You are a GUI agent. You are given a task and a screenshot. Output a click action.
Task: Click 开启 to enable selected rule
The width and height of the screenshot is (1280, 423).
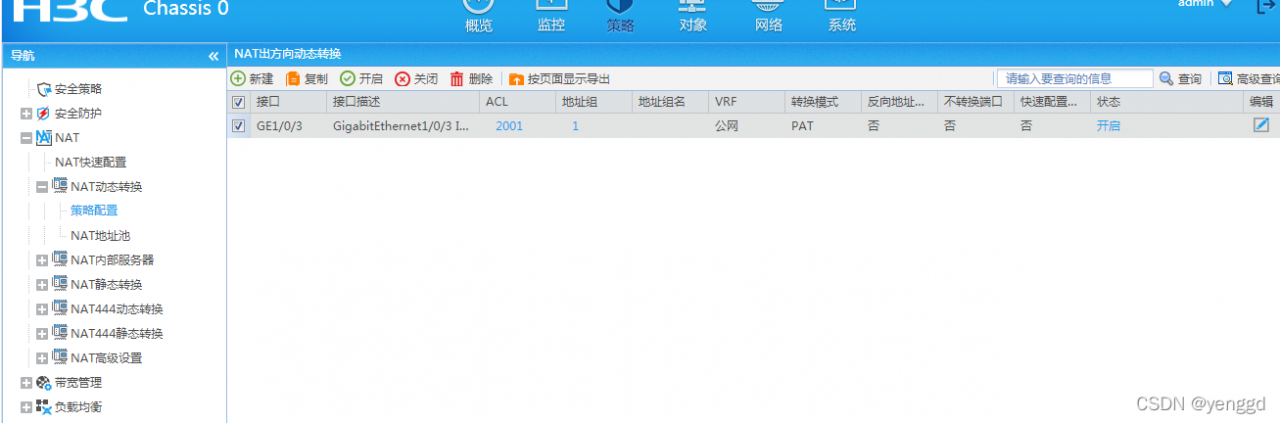[x=362, y=79]
